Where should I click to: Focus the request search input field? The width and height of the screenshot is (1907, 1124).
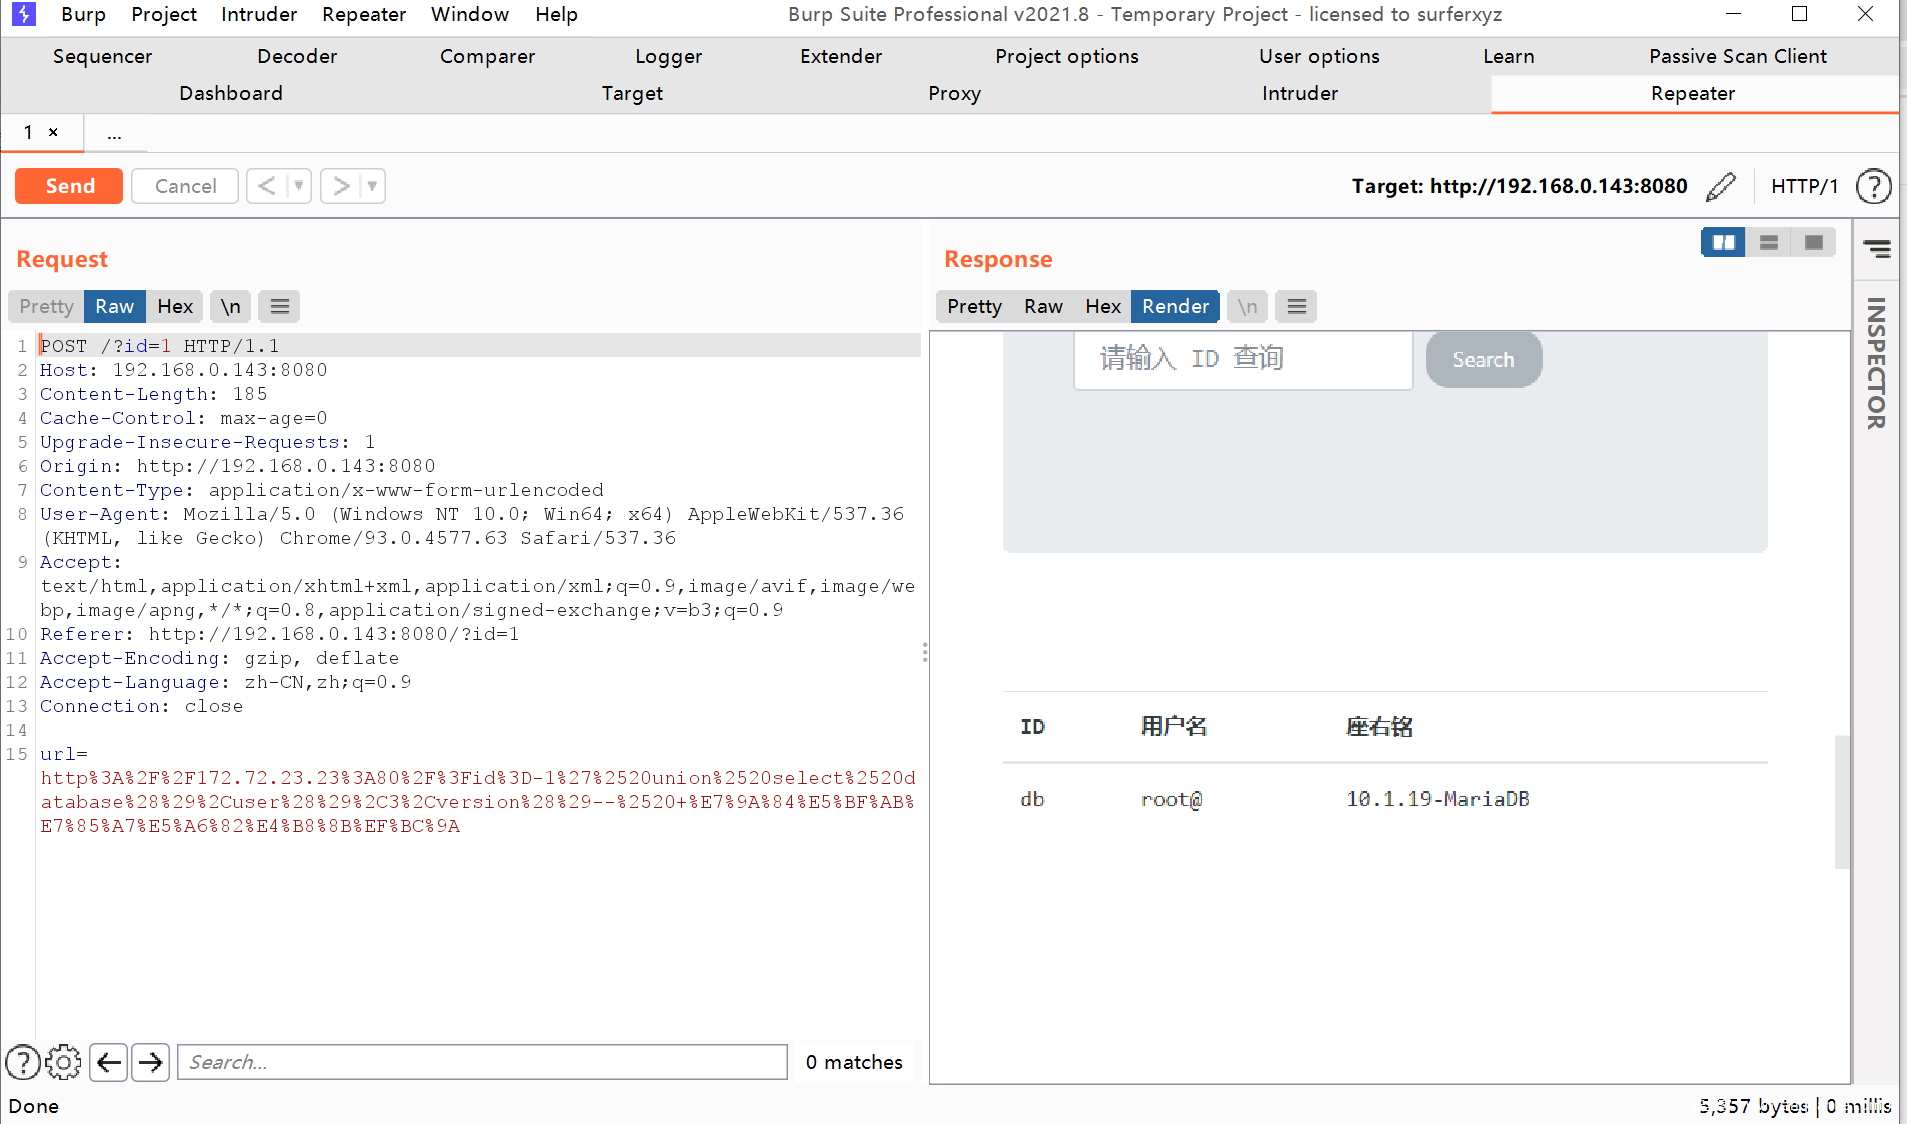pyautogui.click(x=482, y=1062)
